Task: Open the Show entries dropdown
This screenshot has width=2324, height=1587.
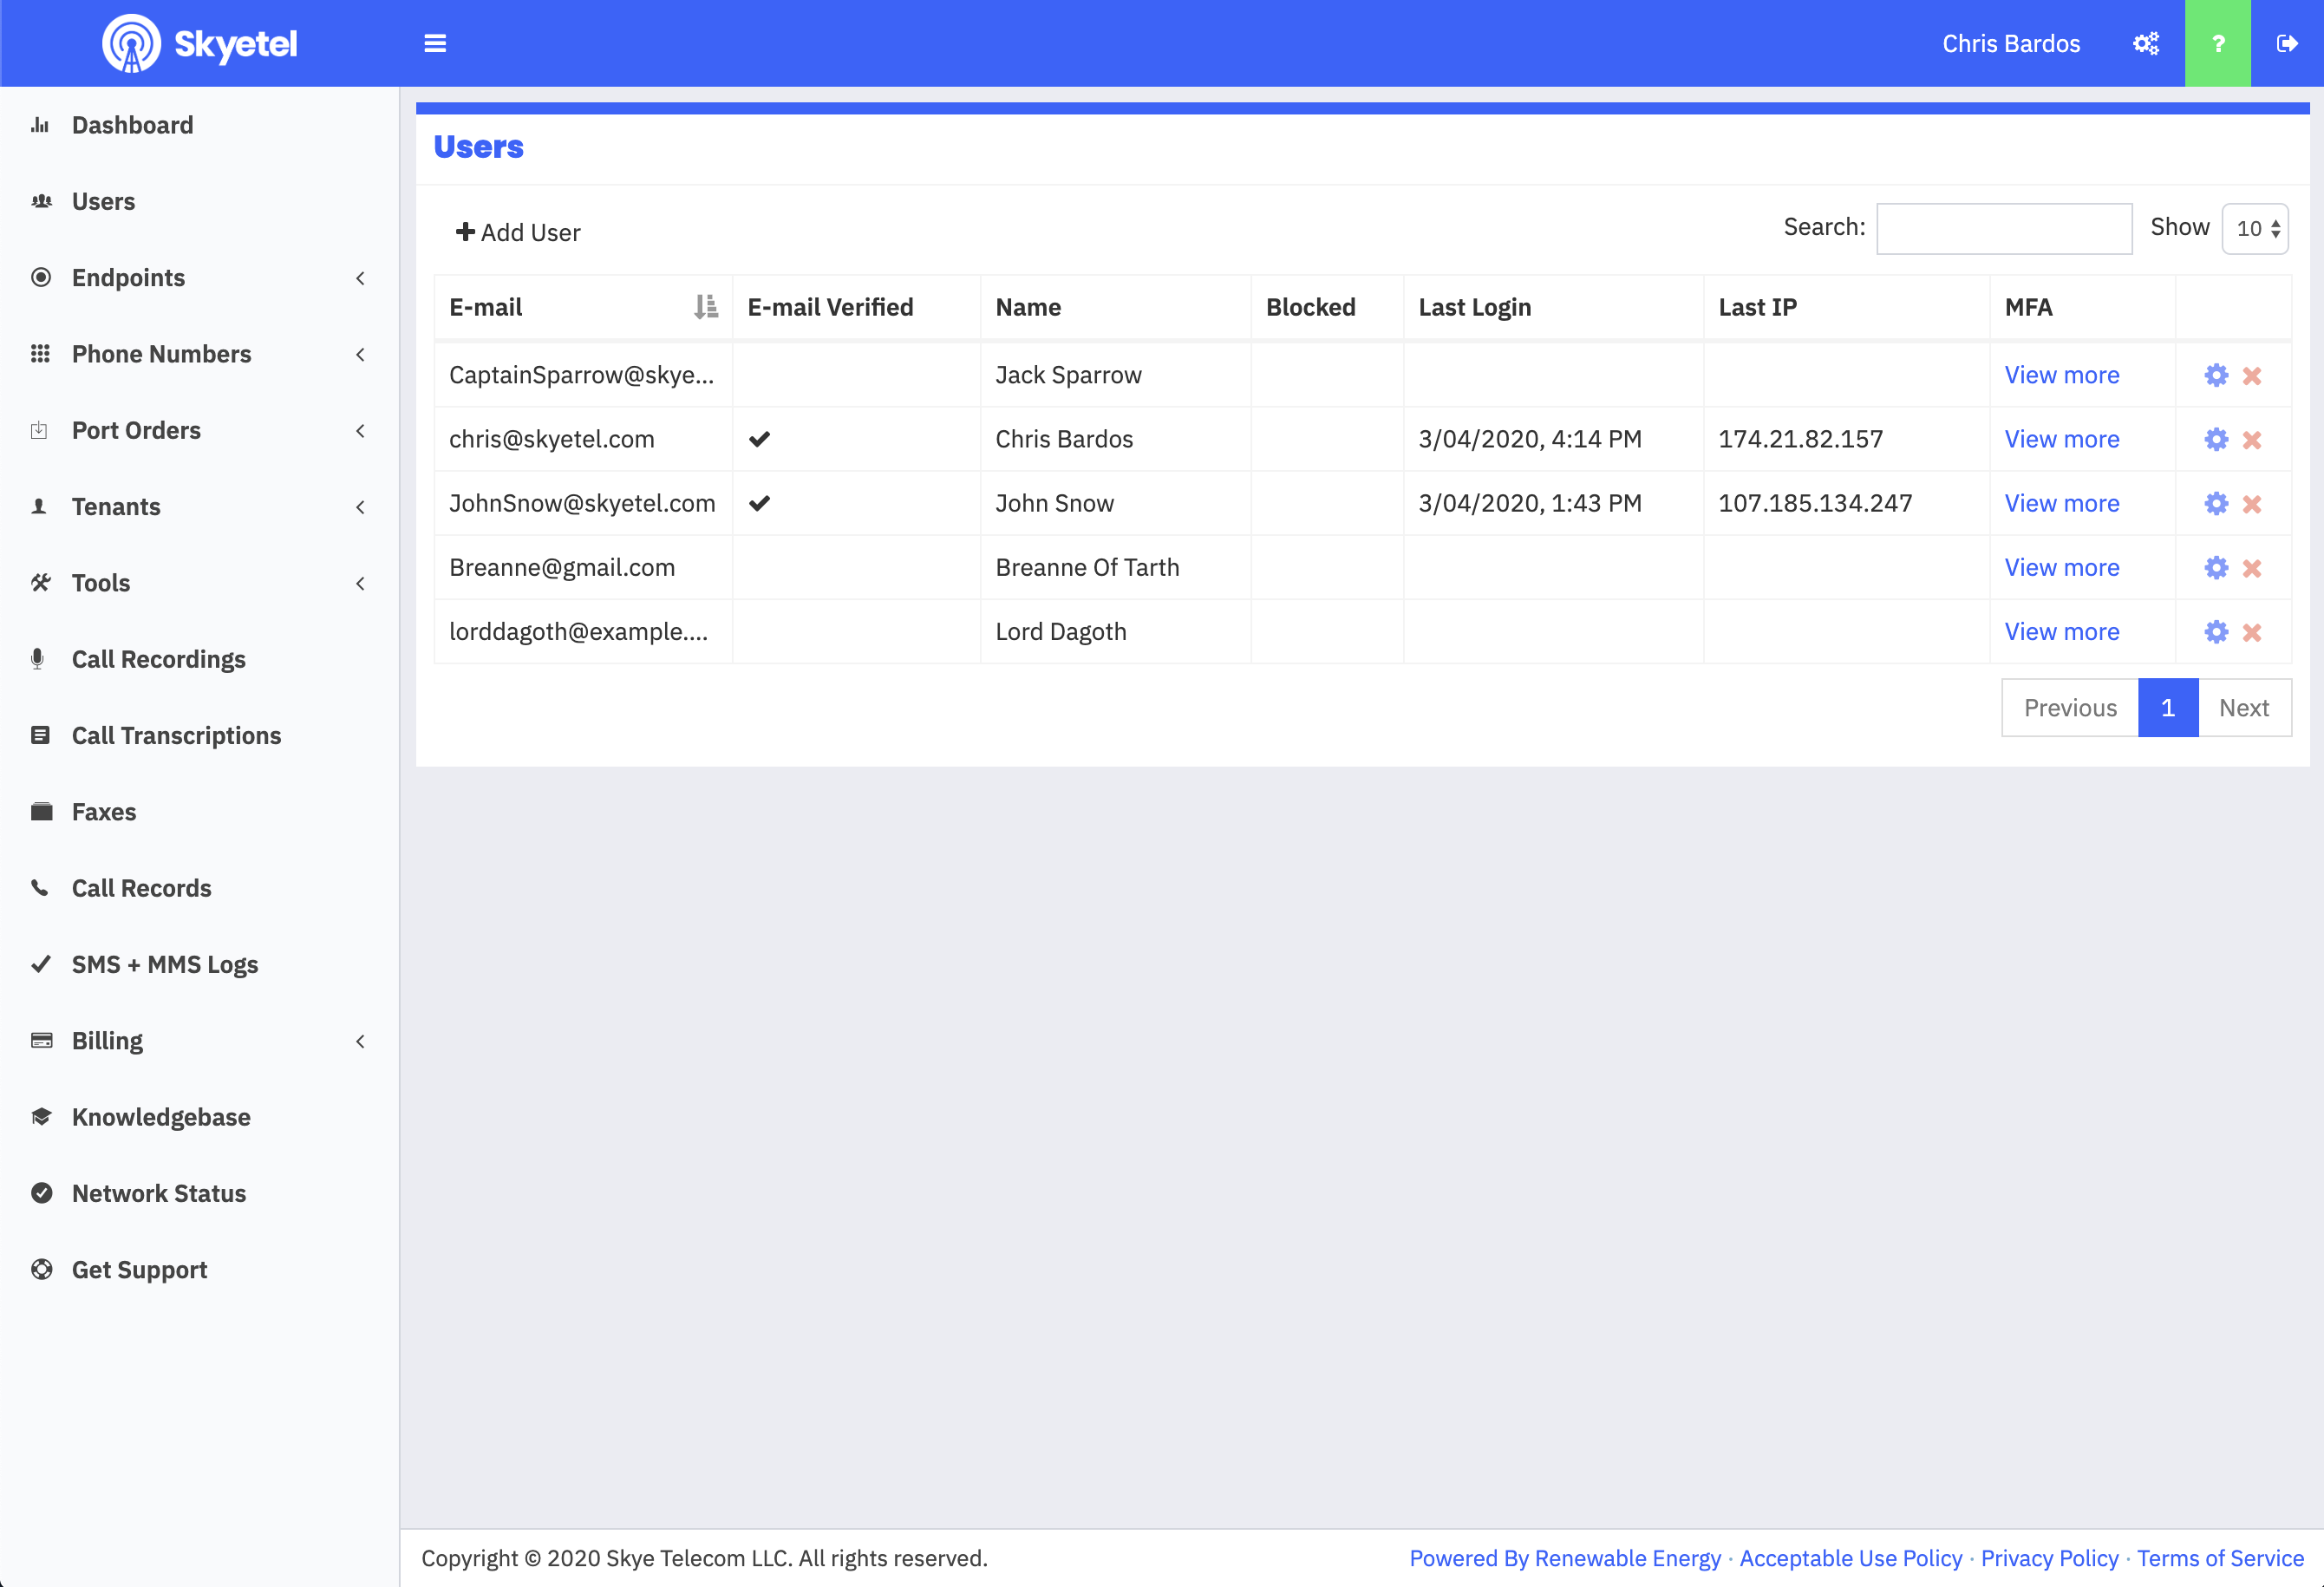Action: tap(2255, 228)
